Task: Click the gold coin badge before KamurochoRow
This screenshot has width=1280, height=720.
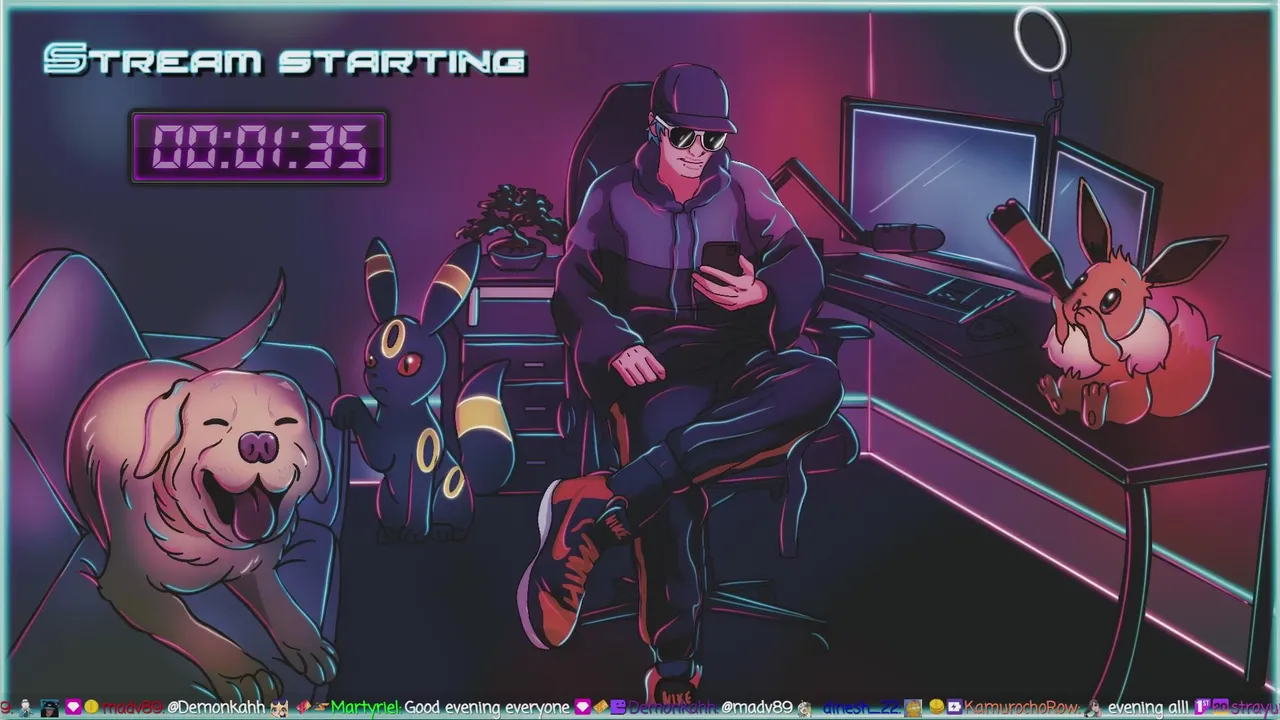Action: (x=937, y=707)
